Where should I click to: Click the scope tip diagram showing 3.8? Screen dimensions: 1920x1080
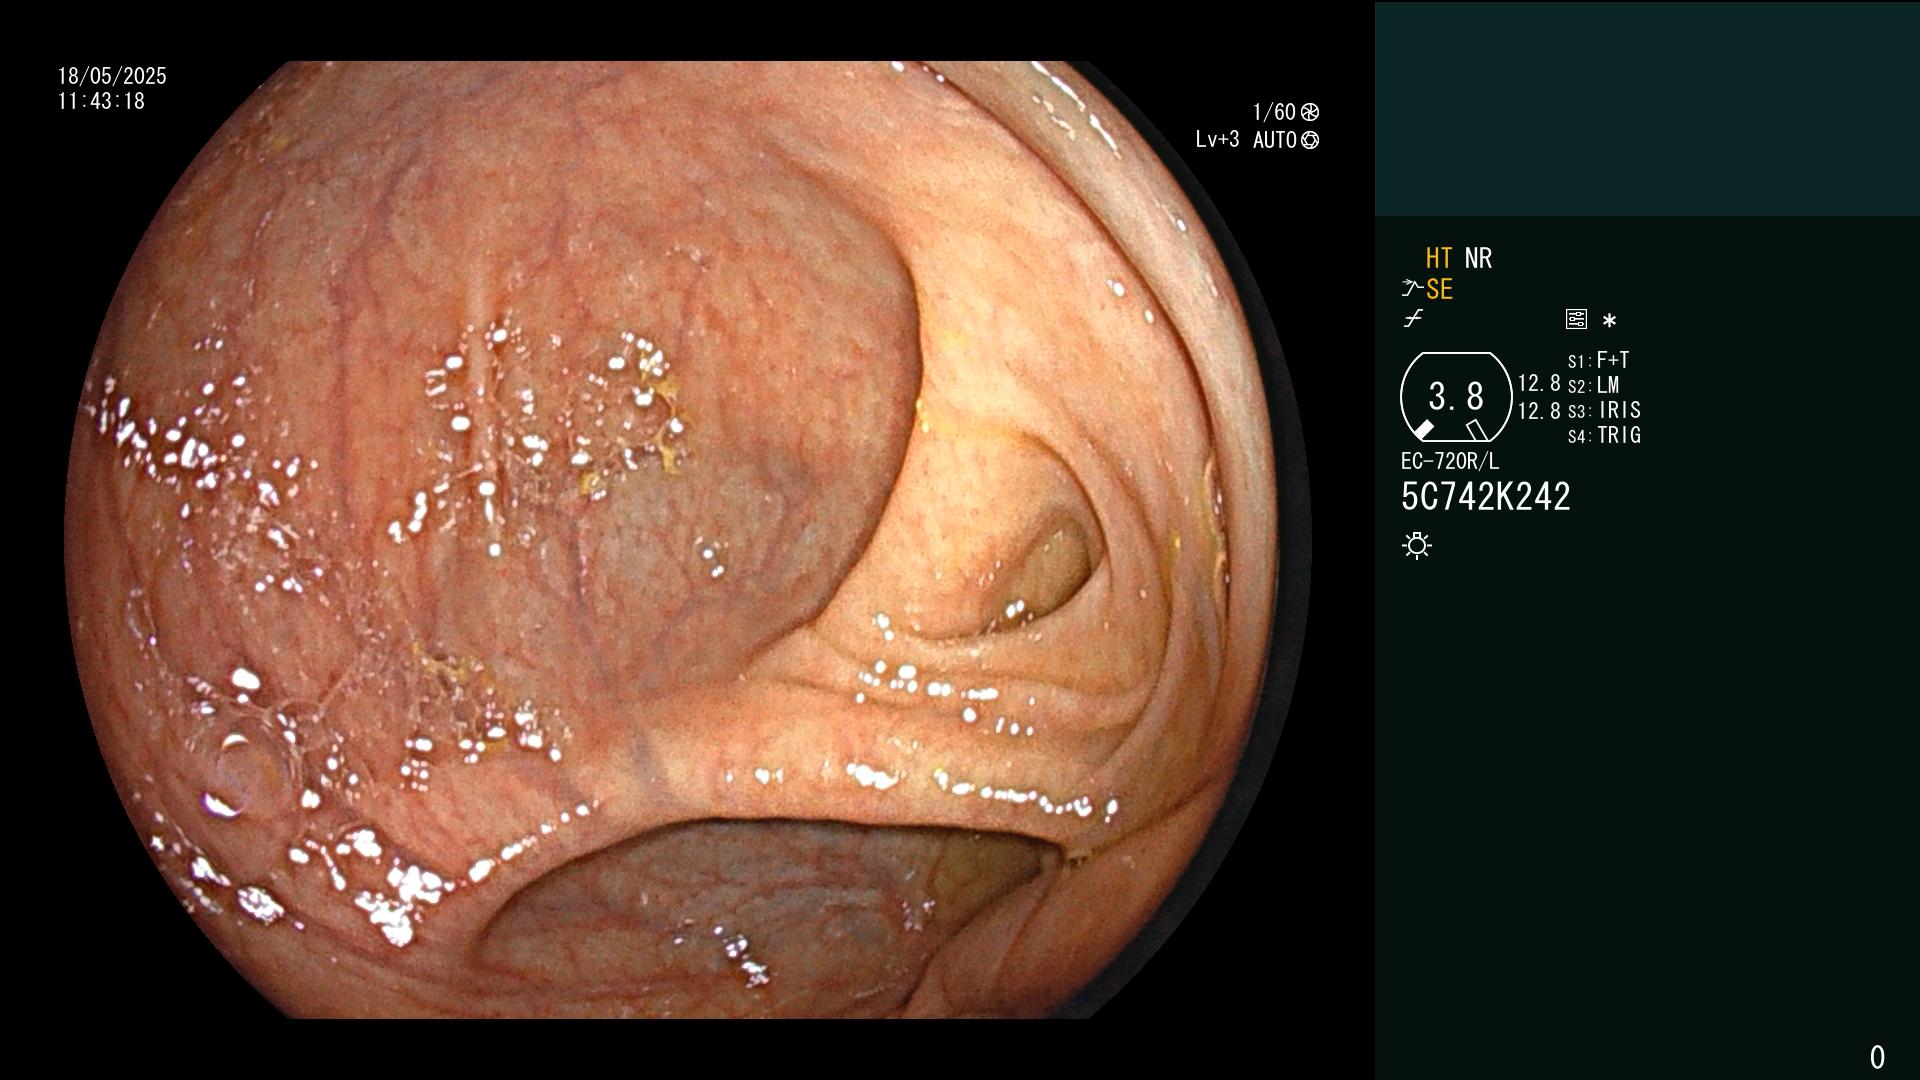pos(1456,397)
